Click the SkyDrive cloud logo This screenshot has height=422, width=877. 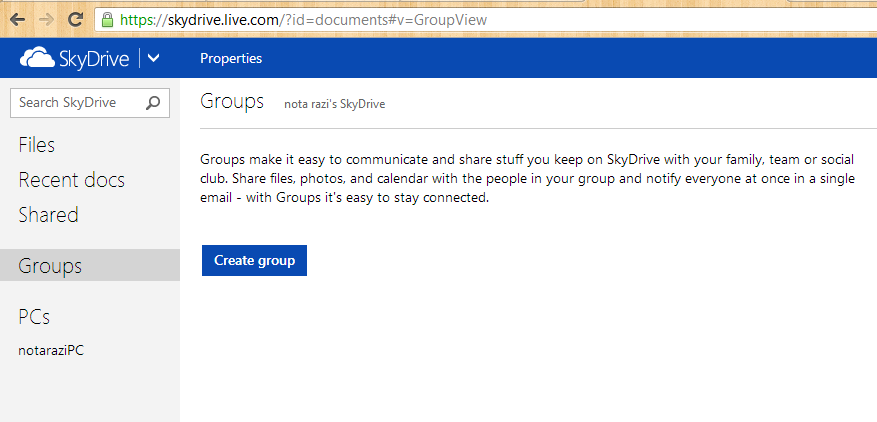click(x=37, y=58)
